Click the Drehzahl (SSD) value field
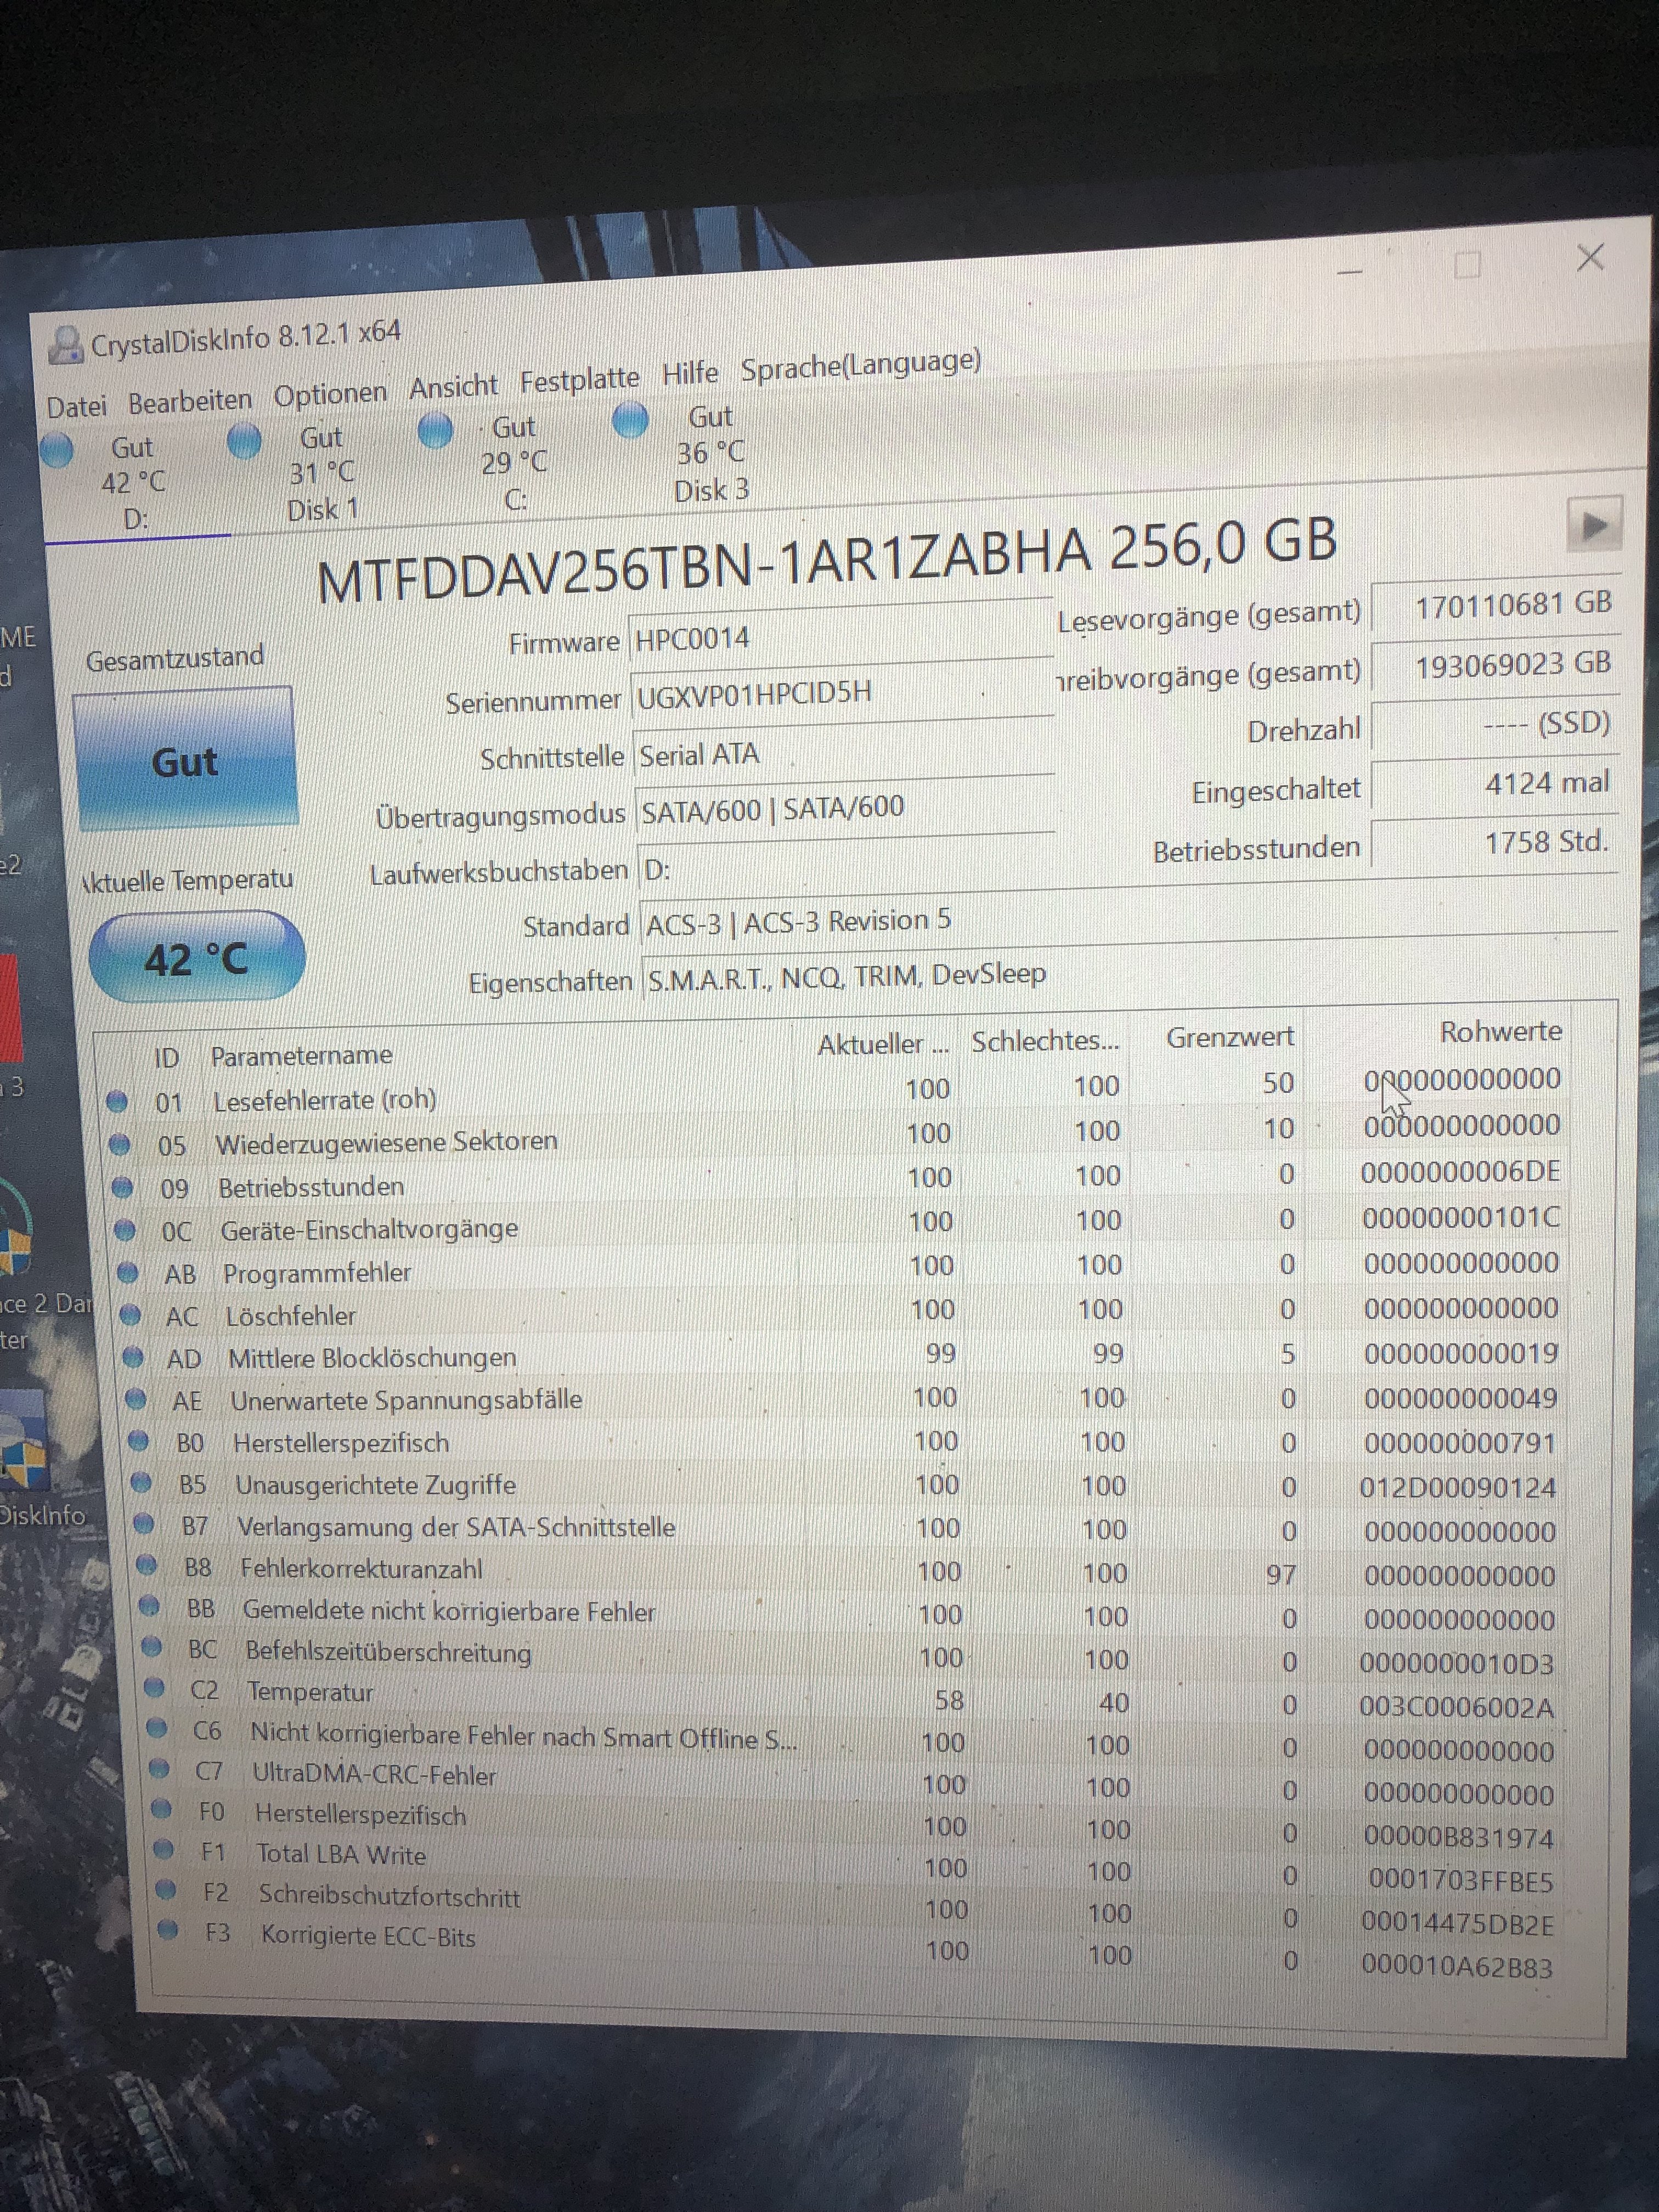The image size is (1659, 2212). pos(1494,723)
